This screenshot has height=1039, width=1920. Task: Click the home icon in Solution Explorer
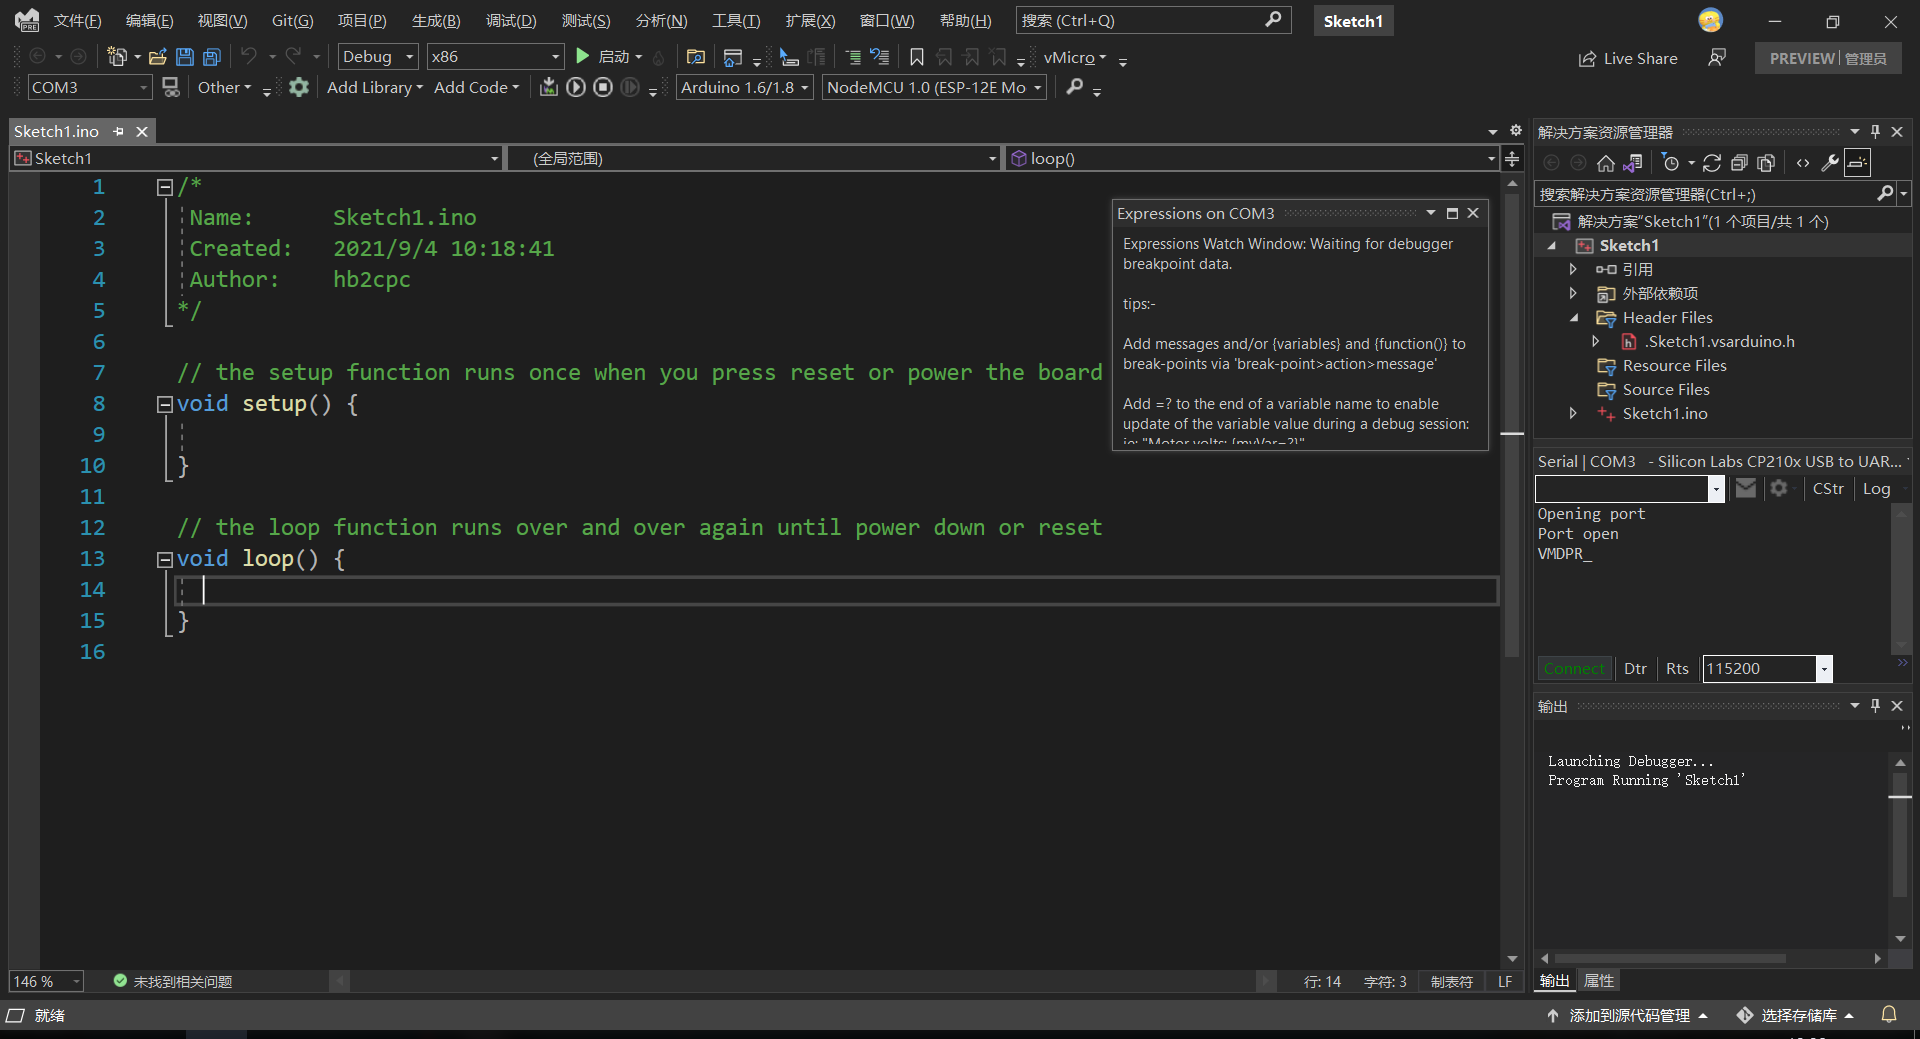pos(1607,163)
